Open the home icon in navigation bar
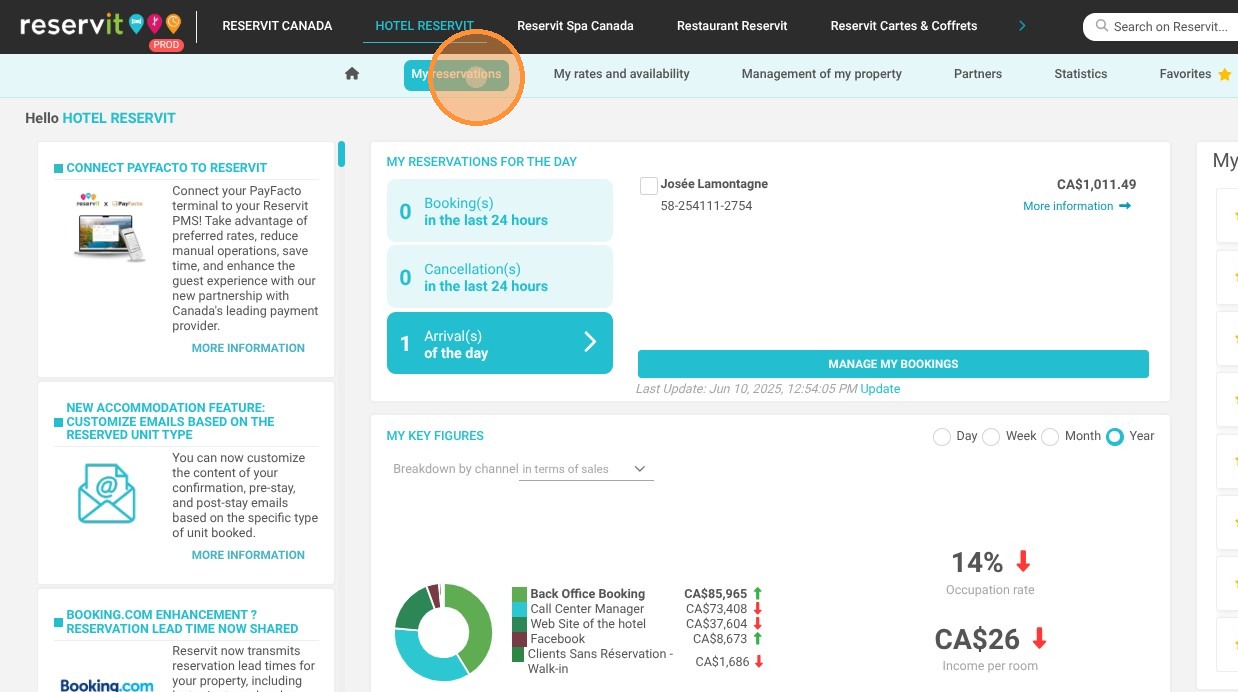 [x=352, y=73]
